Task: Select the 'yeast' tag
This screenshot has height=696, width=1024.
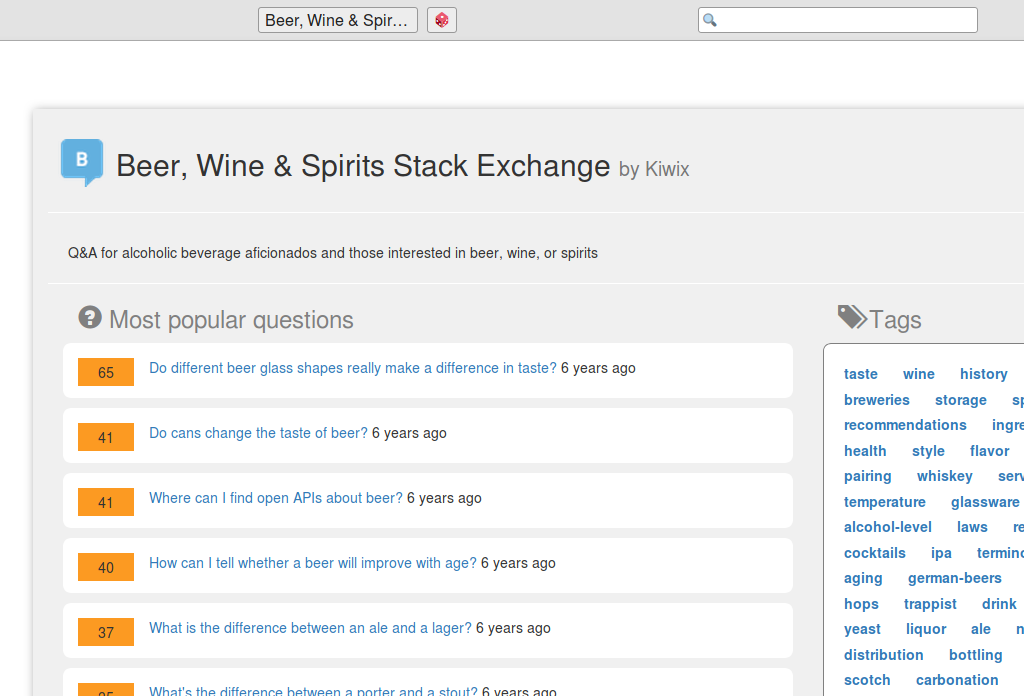Action: coord(862,629)
